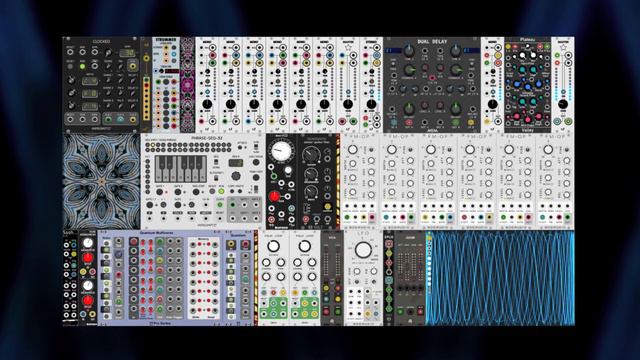The width and height of the screenshot is (640, 360).
Task: Click the first white key on Phrase-Seq-32's keyboard
Action: [x=160, y=169]
